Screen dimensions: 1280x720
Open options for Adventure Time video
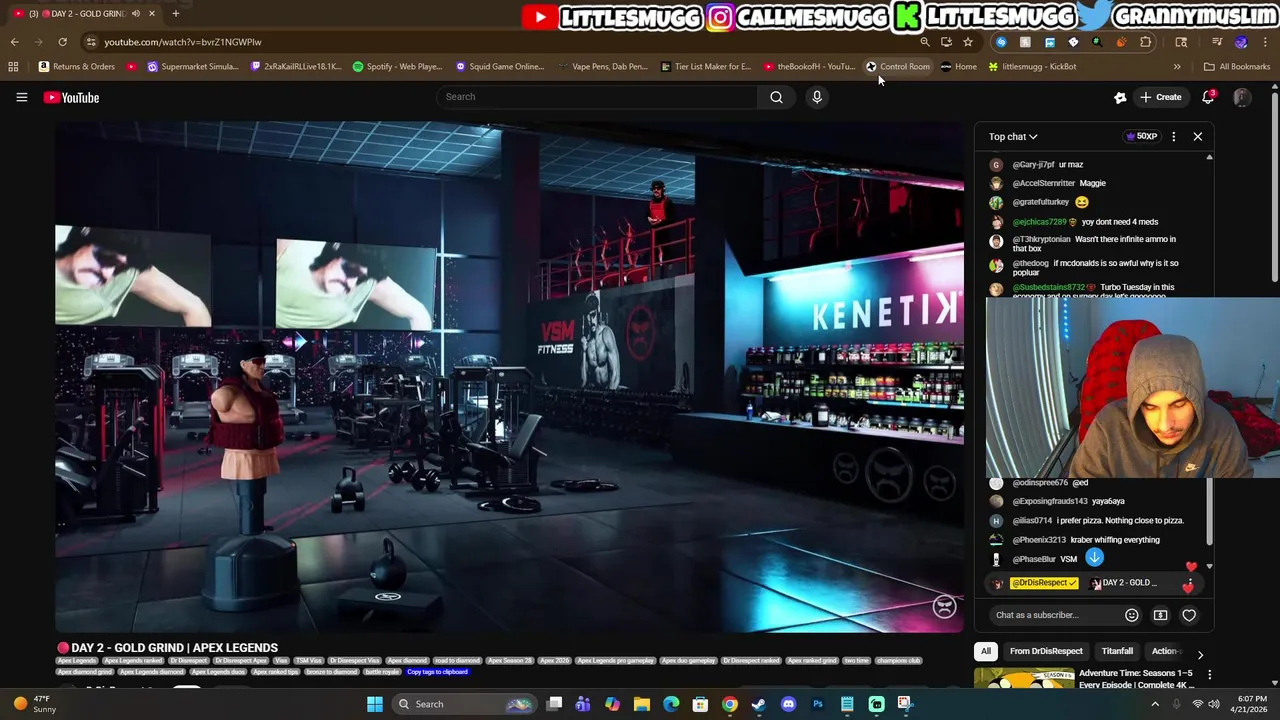point(1209,675)
